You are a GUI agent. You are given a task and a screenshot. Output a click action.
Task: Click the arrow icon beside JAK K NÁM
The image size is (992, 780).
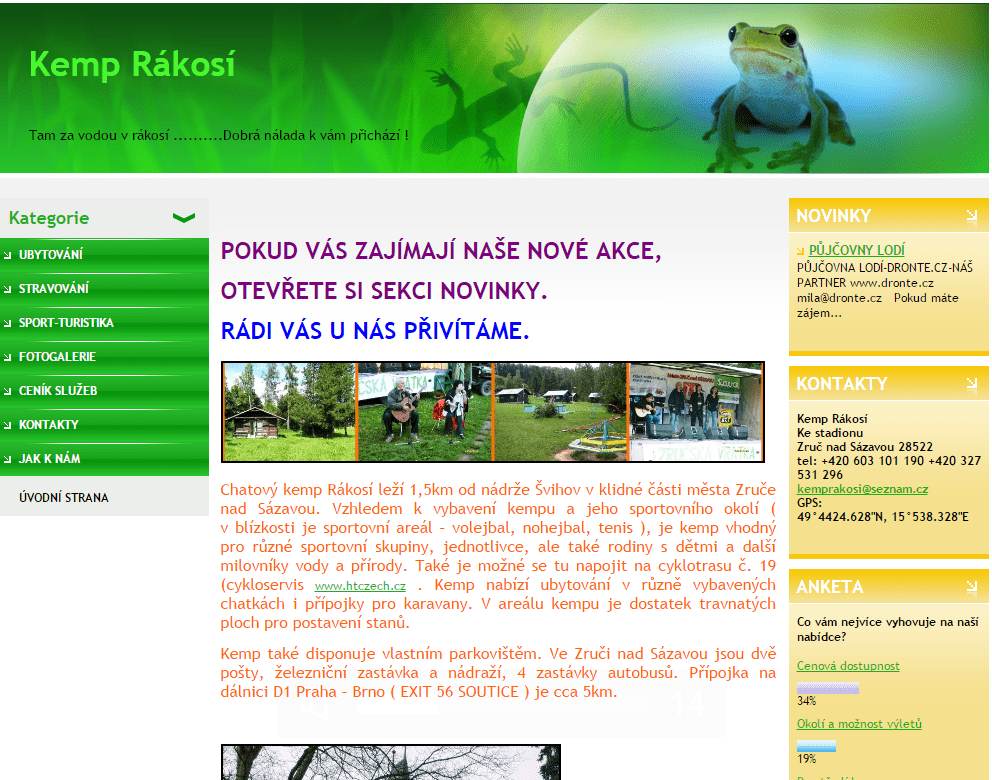(8, 459)
